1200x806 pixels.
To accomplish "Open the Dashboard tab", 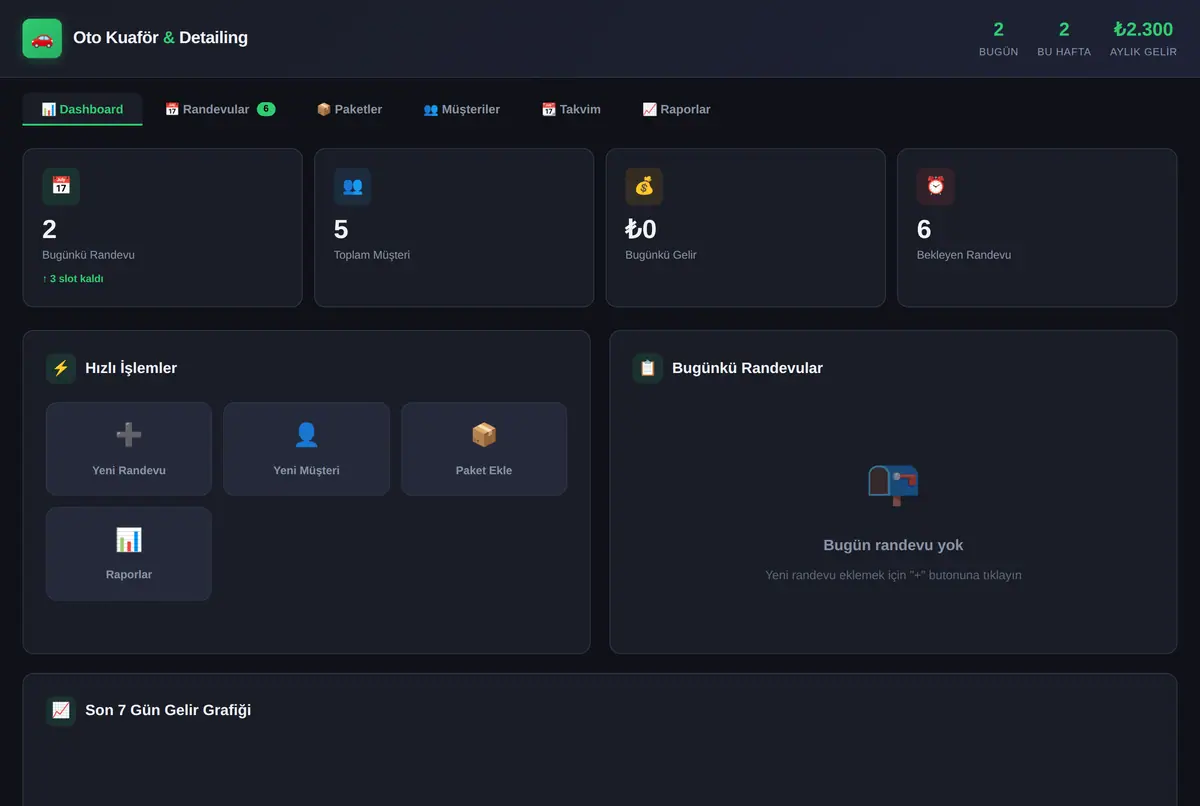I will (82, 109).
